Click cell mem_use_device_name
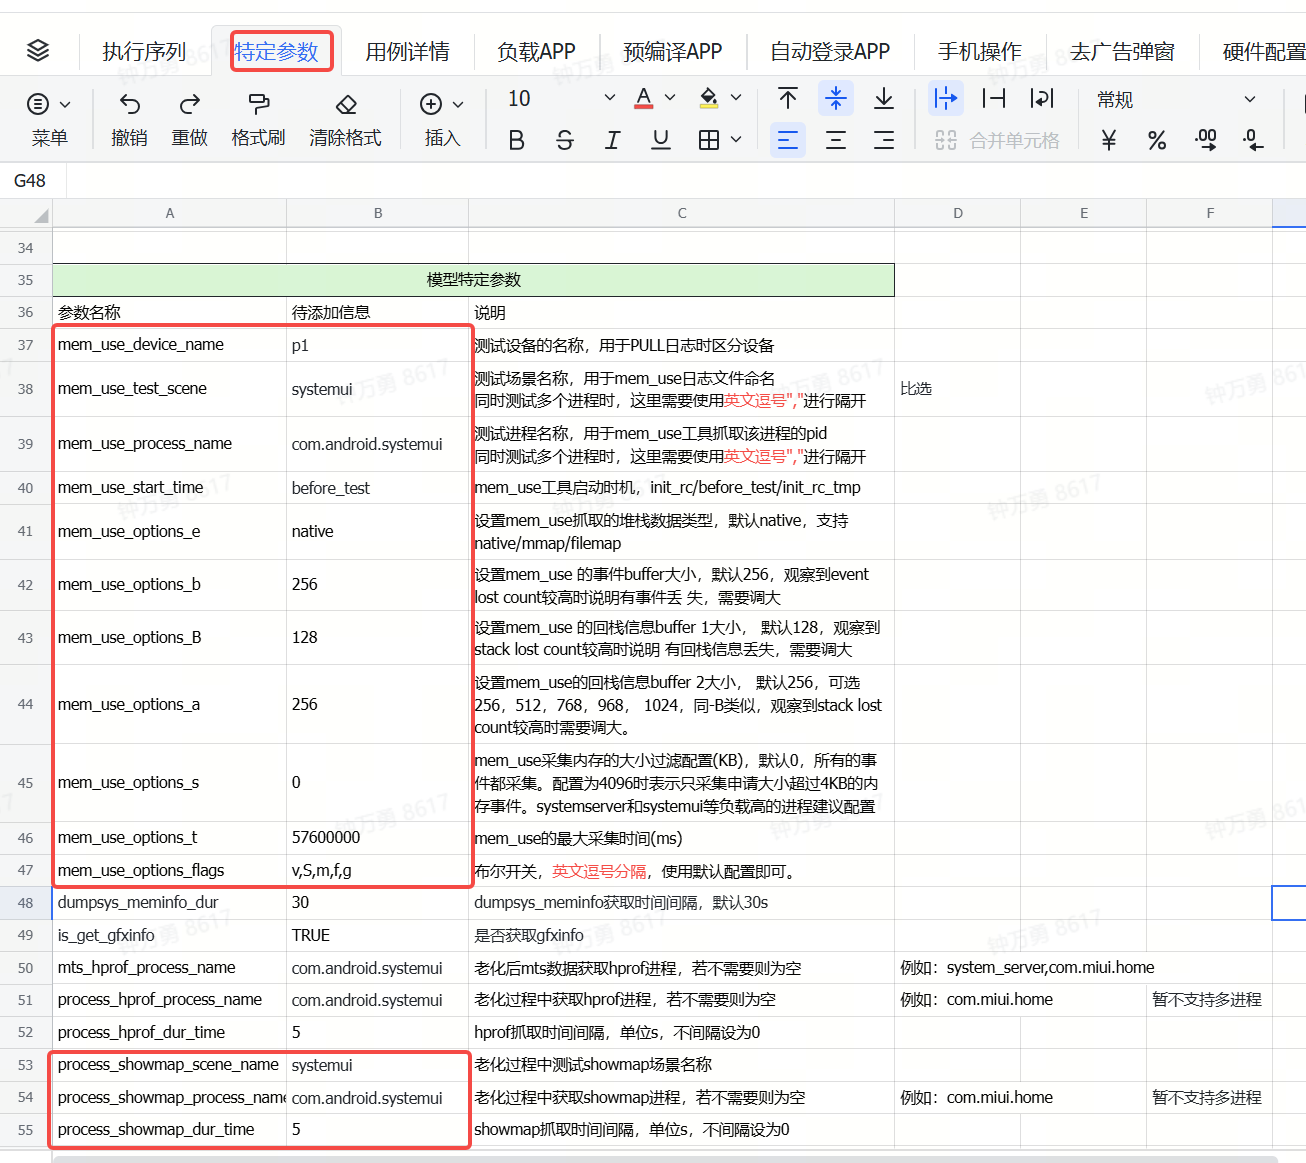 [170, 345]
